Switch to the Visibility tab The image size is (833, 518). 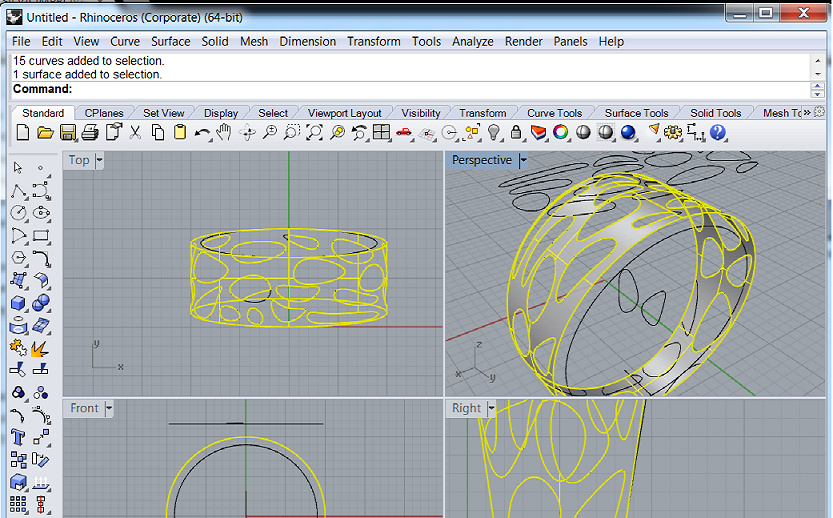(x=421, y=113)
